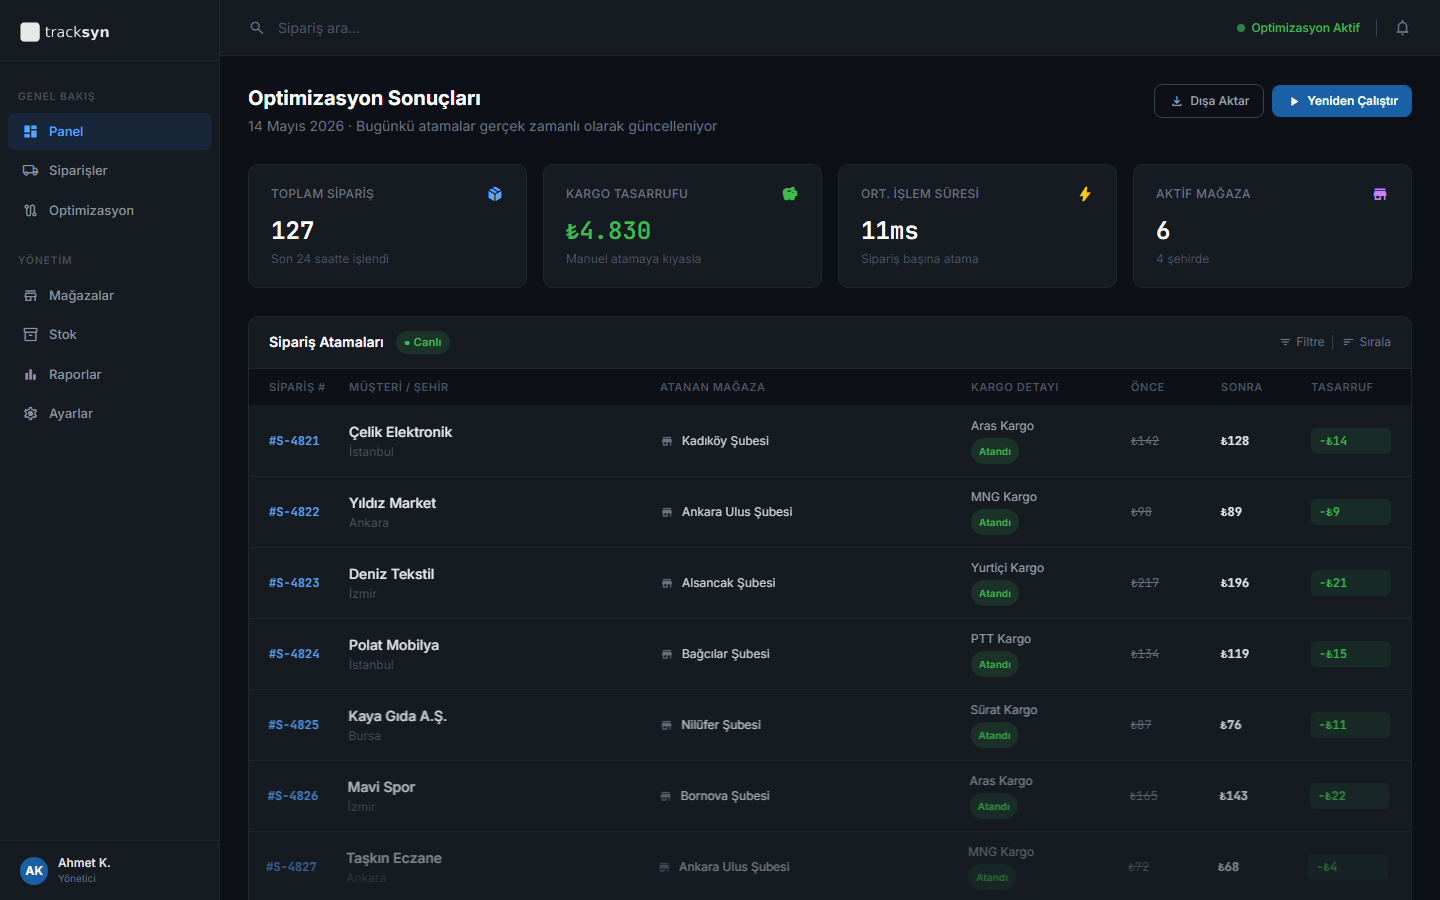Open Ayarlar settings page

(x=109, y=413)
